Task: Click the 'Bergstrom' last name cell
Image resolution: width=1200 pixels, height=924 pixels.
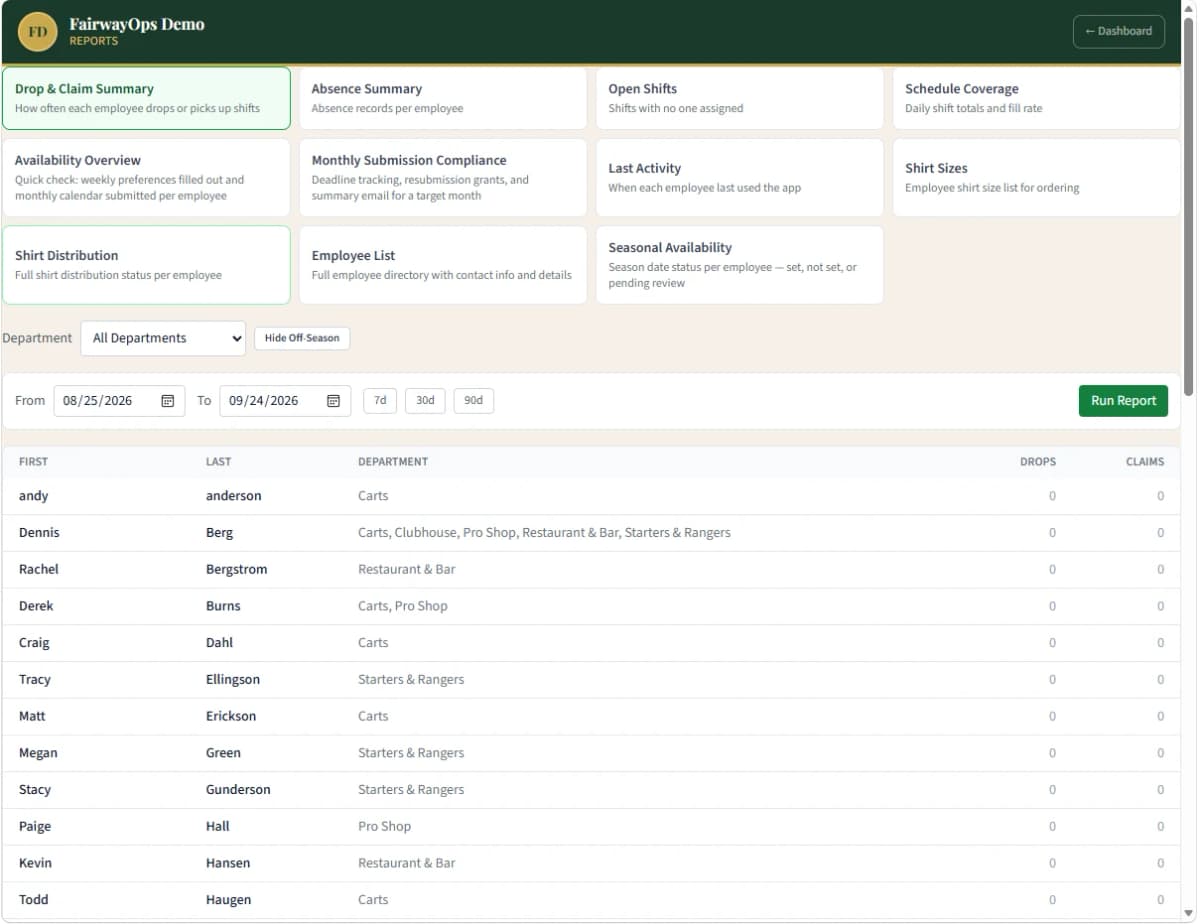Action: click(x=237, y=569)
